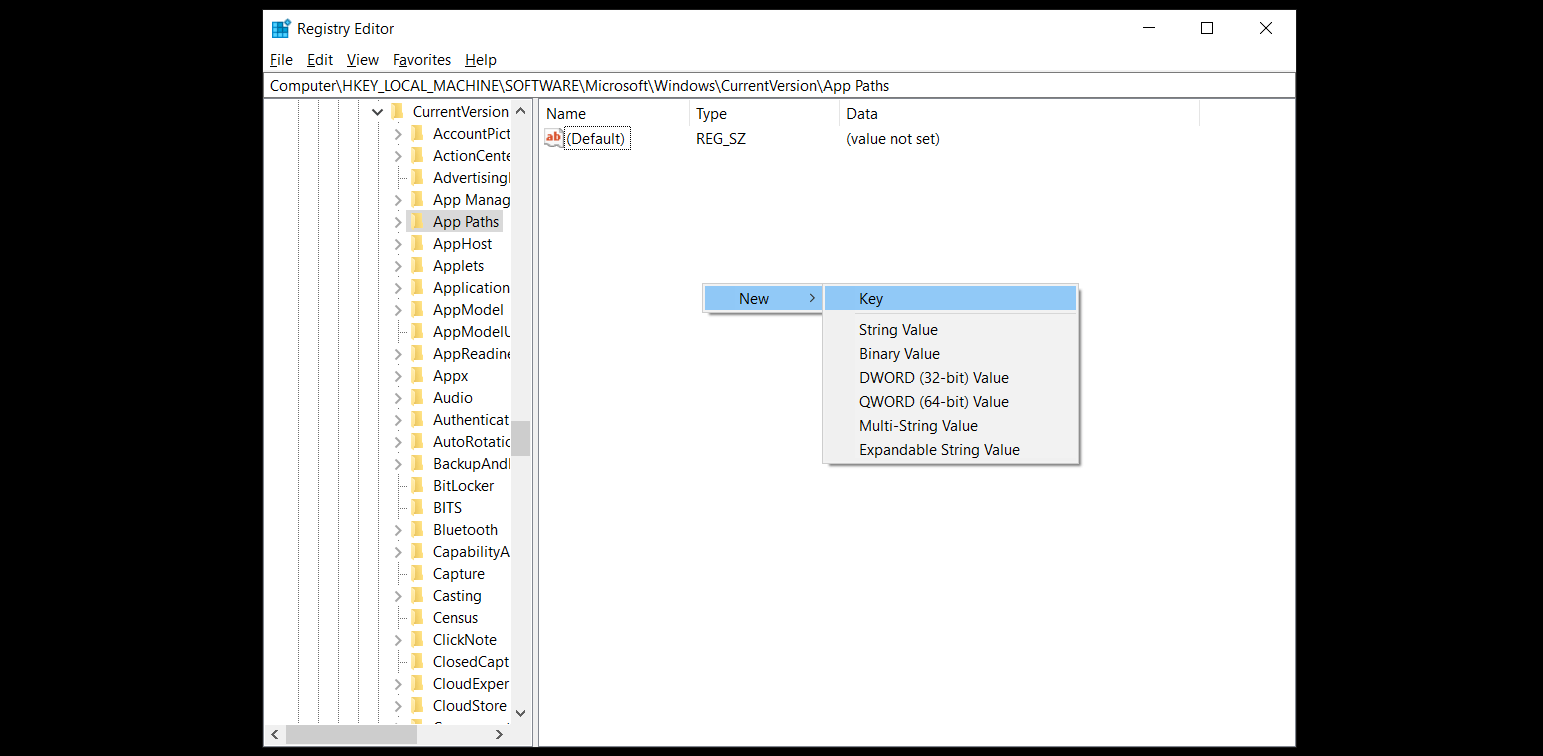Maximize the Registry Editor window
This screenshot has height=756, width=1543.
pos(1207,29)
